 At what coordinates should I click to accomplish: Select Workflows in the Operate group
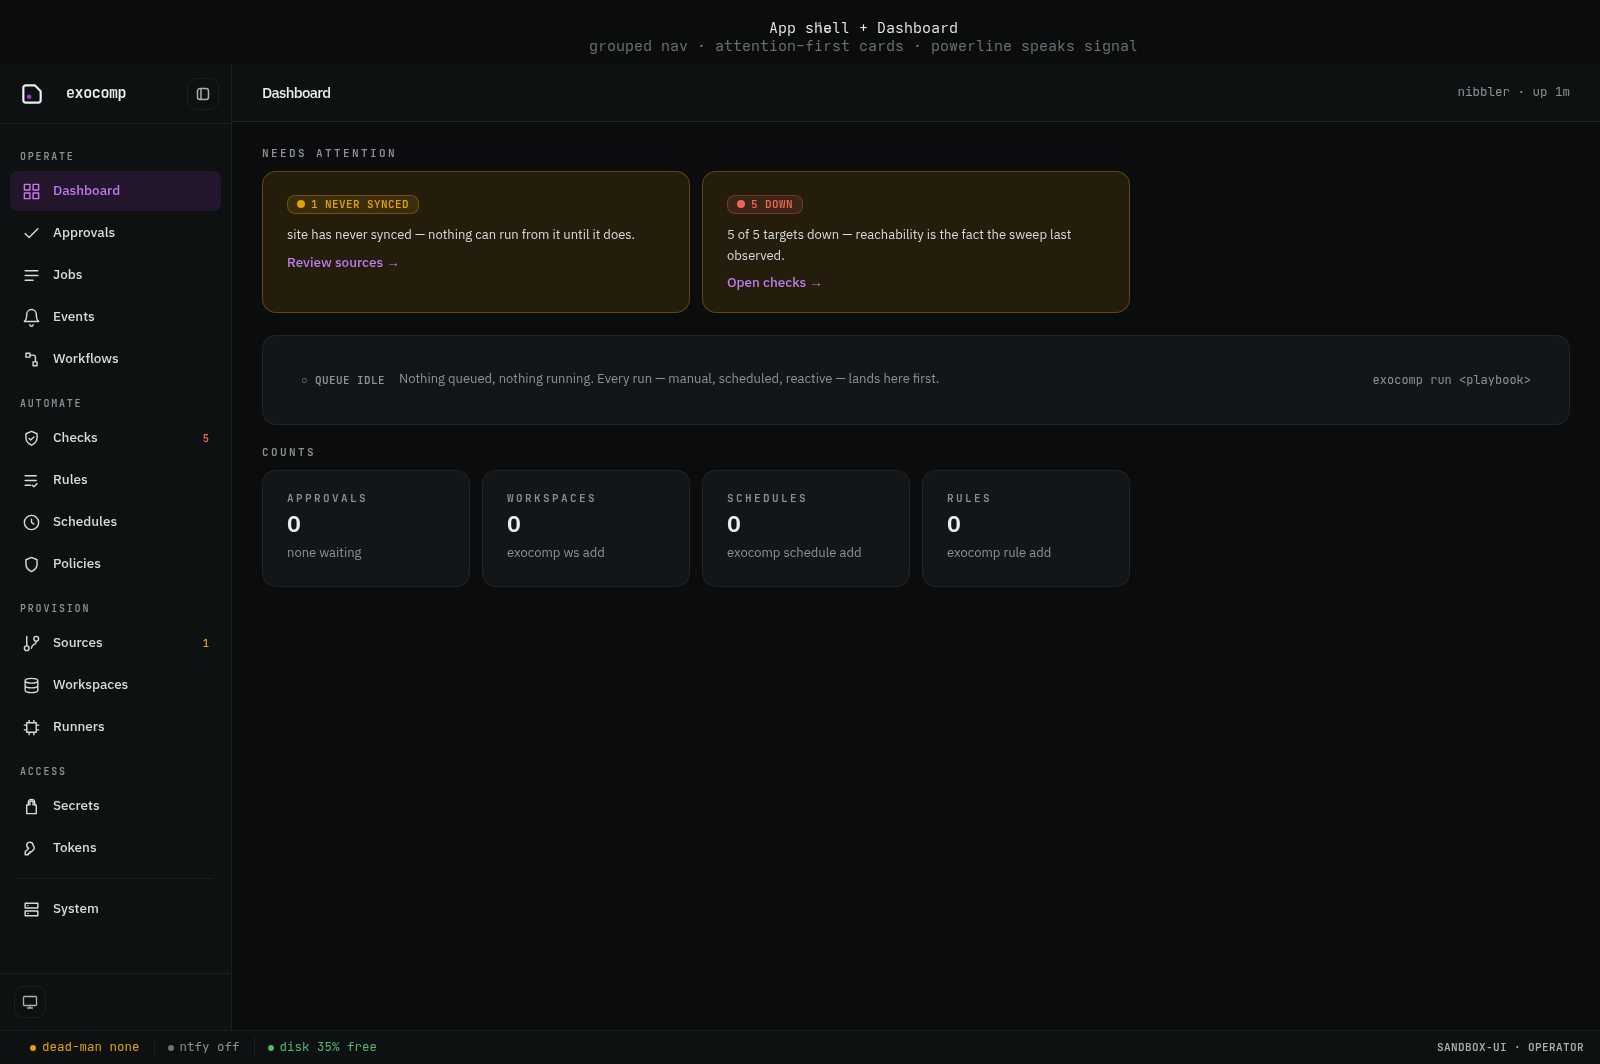(115, 359)
